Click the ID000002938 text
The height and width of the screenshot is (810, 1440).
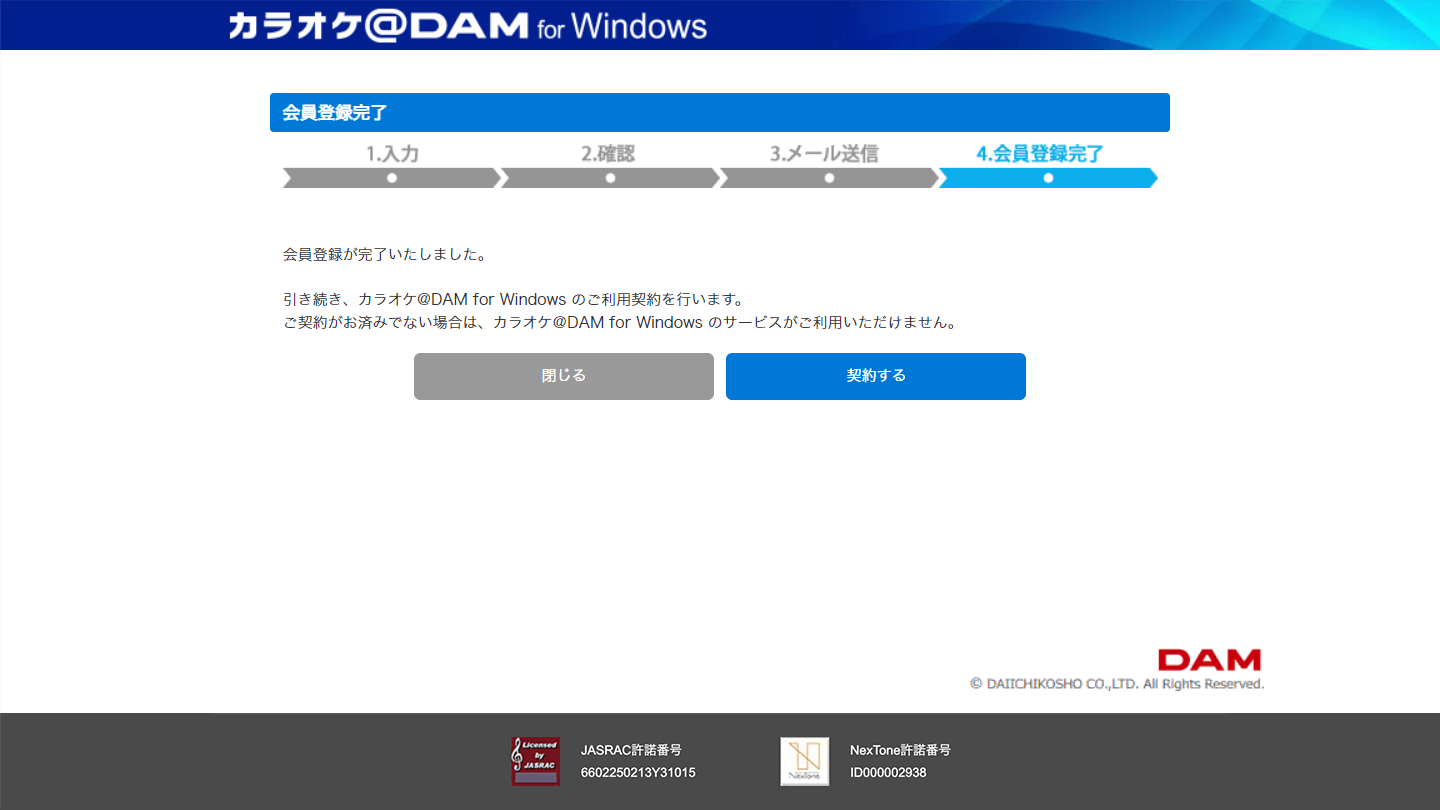click(888, 773)
